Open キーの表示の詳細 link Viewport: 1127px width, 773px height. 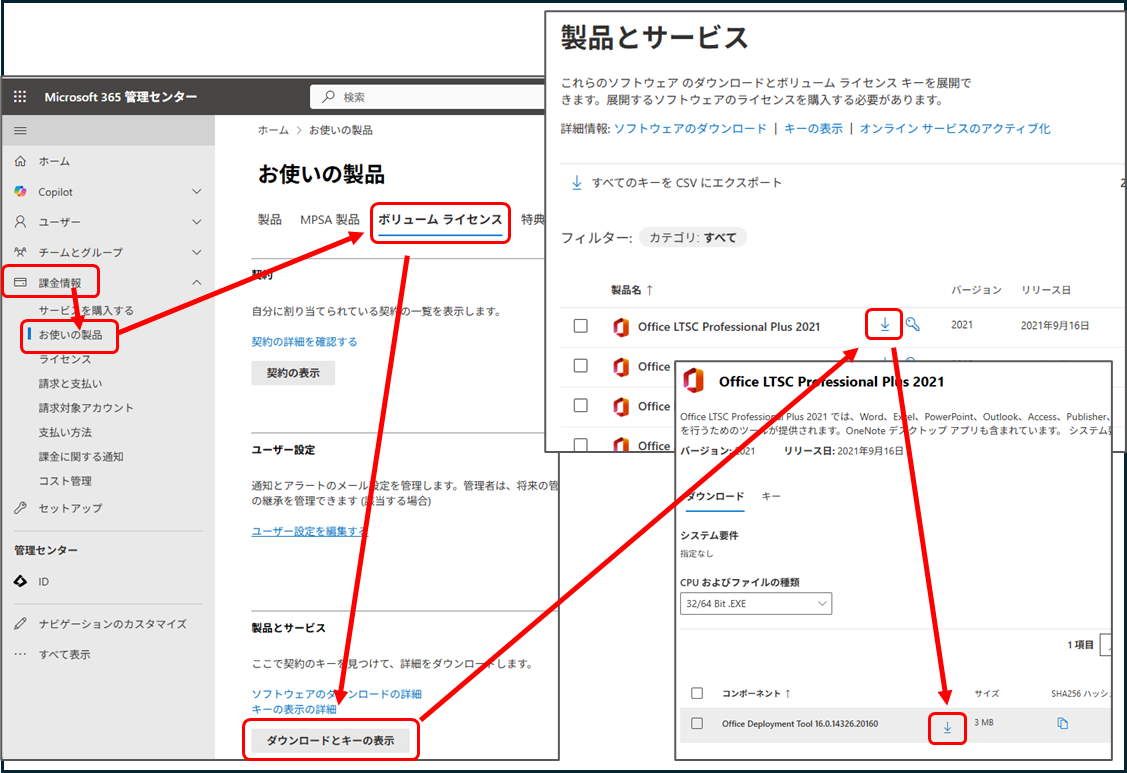294,709
